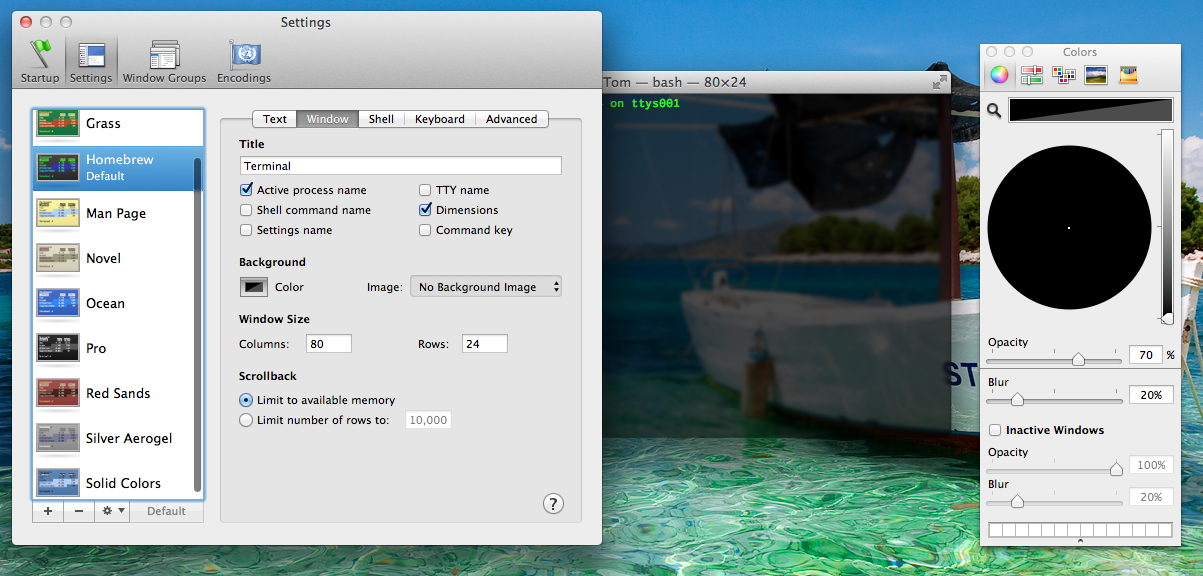
Task: Uncheck the Dimensions checkbox
Action: [x=426, y=210]
